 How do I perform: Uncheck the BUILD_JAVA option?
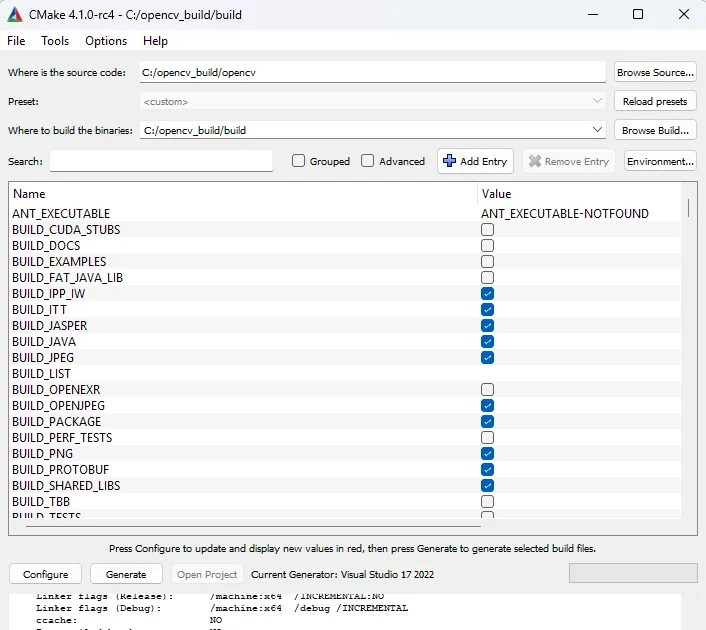coord(487,341)
